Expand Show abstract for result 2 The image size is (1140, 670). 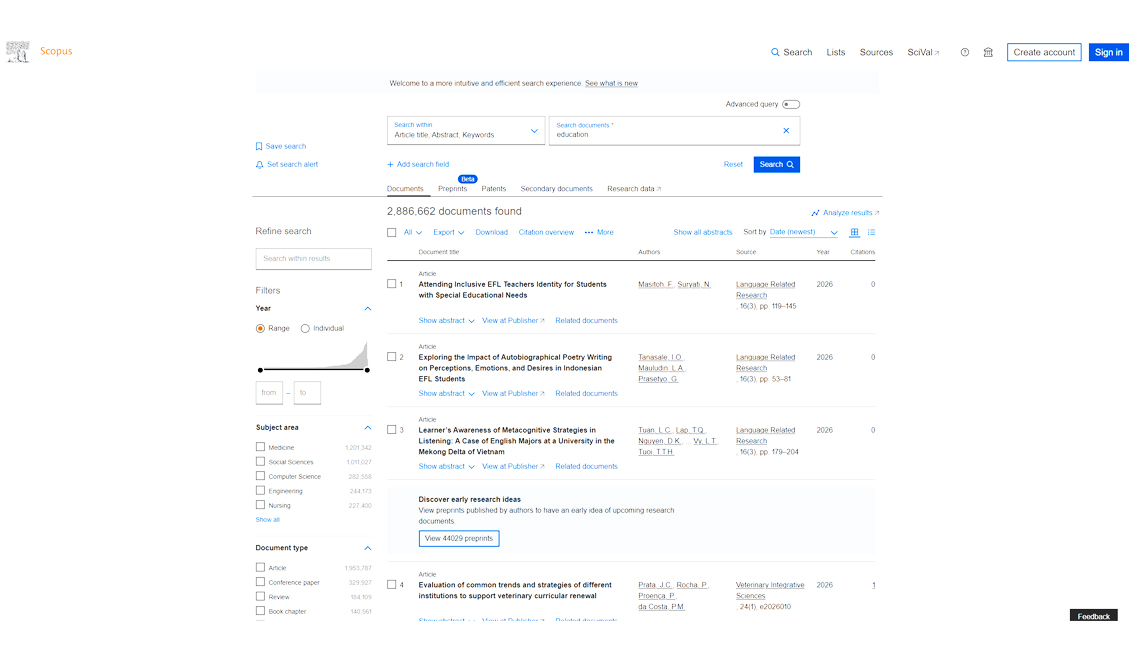tap(446, 393)
